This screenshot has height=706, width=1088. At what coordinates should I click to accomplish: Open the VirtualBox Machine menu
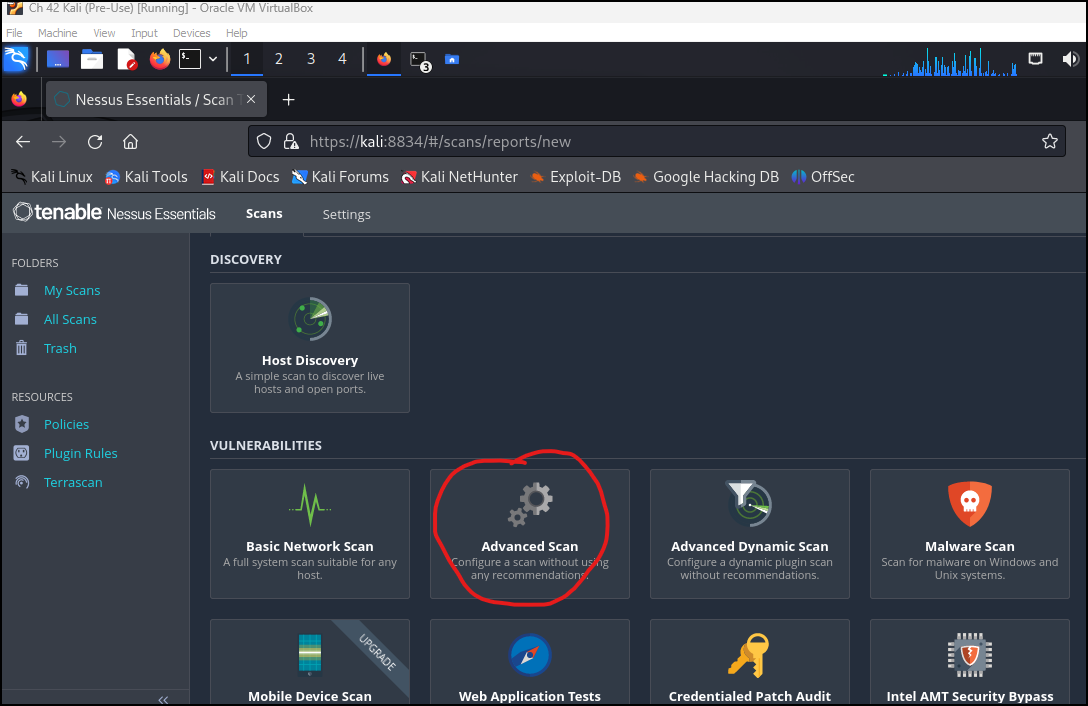58,33
